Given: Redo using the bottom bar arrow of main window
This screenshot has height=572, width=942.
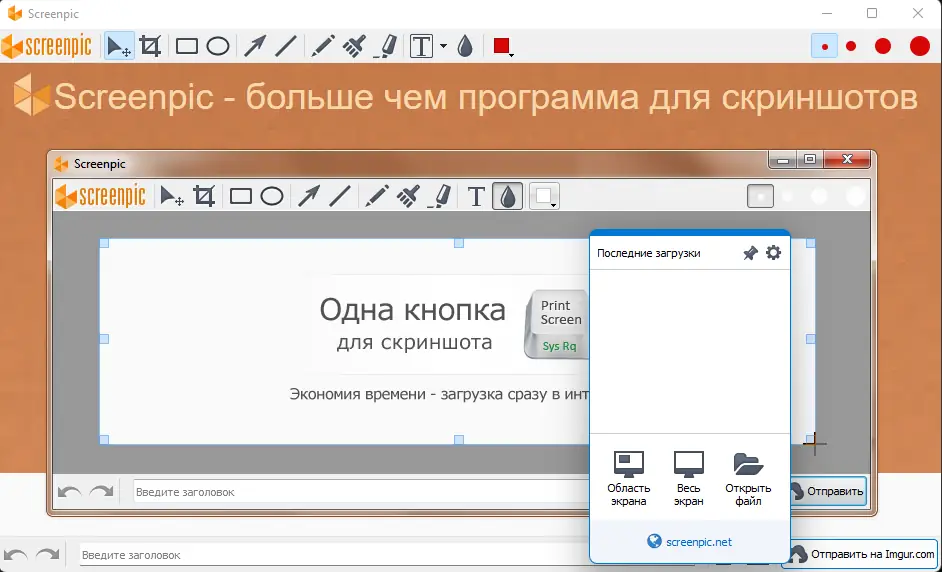Looking at the screenshot, I should point(47,555).
